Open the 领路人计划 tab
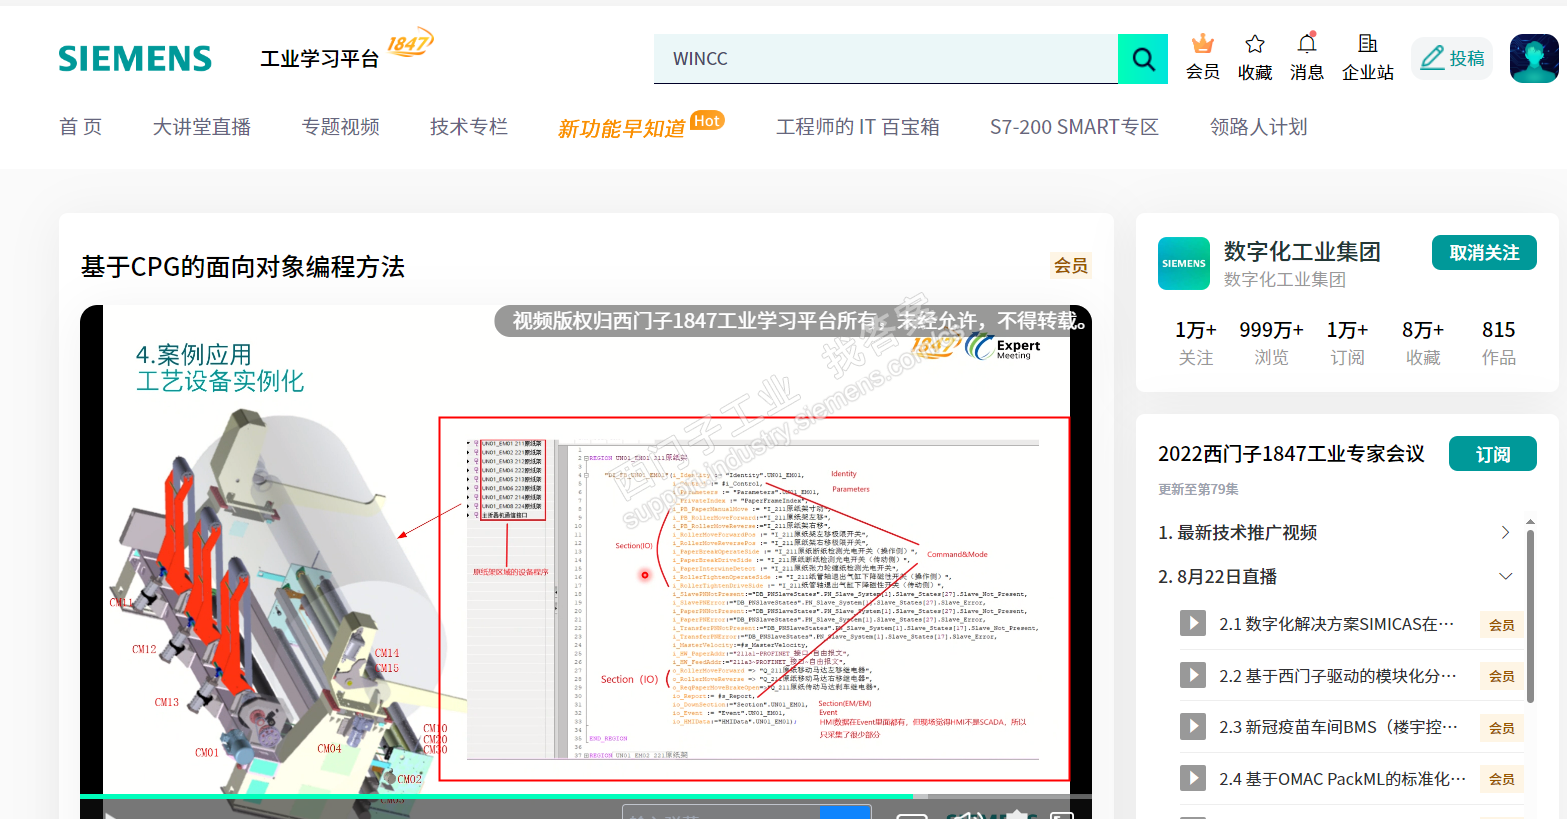 pos(1258,127)
